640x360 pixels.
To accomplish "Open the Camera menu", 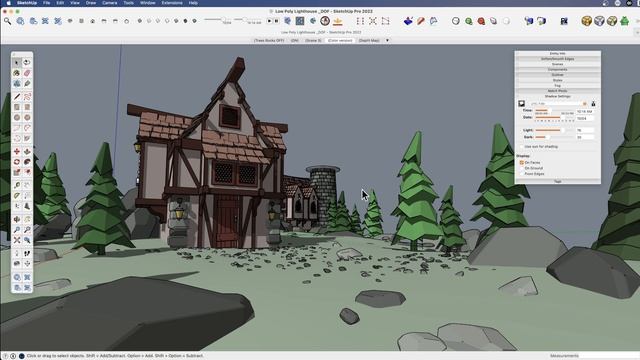I will tap(109, 3).
